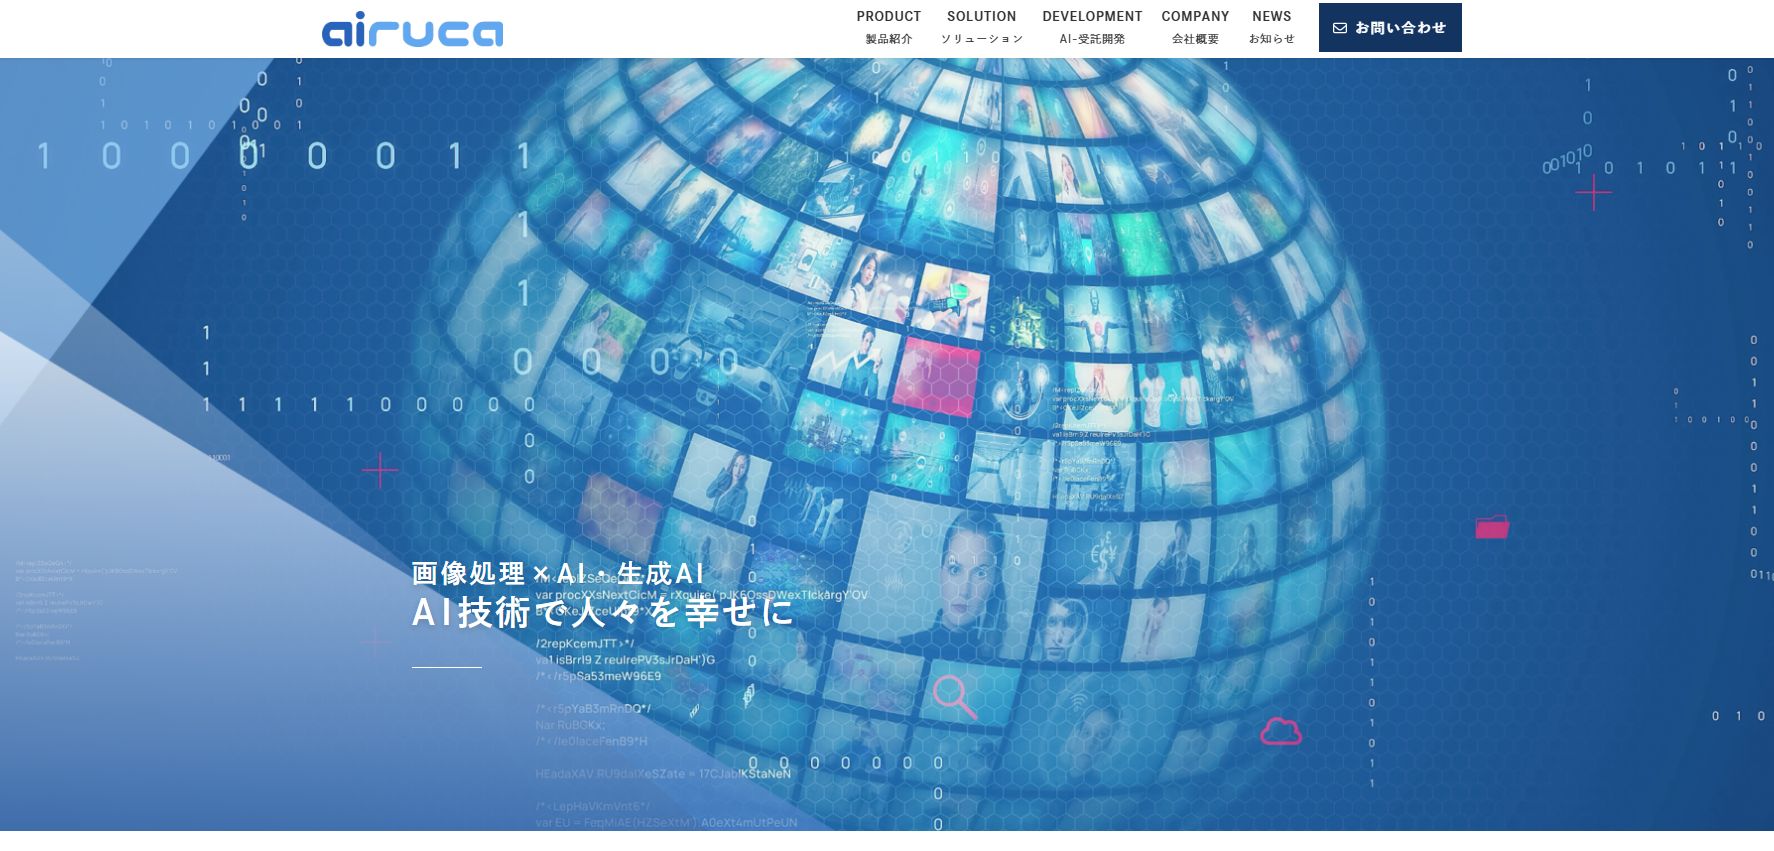Click the headline AI技術で人々を幸せに
1774x851 pixels.
(x=603, y=612)
